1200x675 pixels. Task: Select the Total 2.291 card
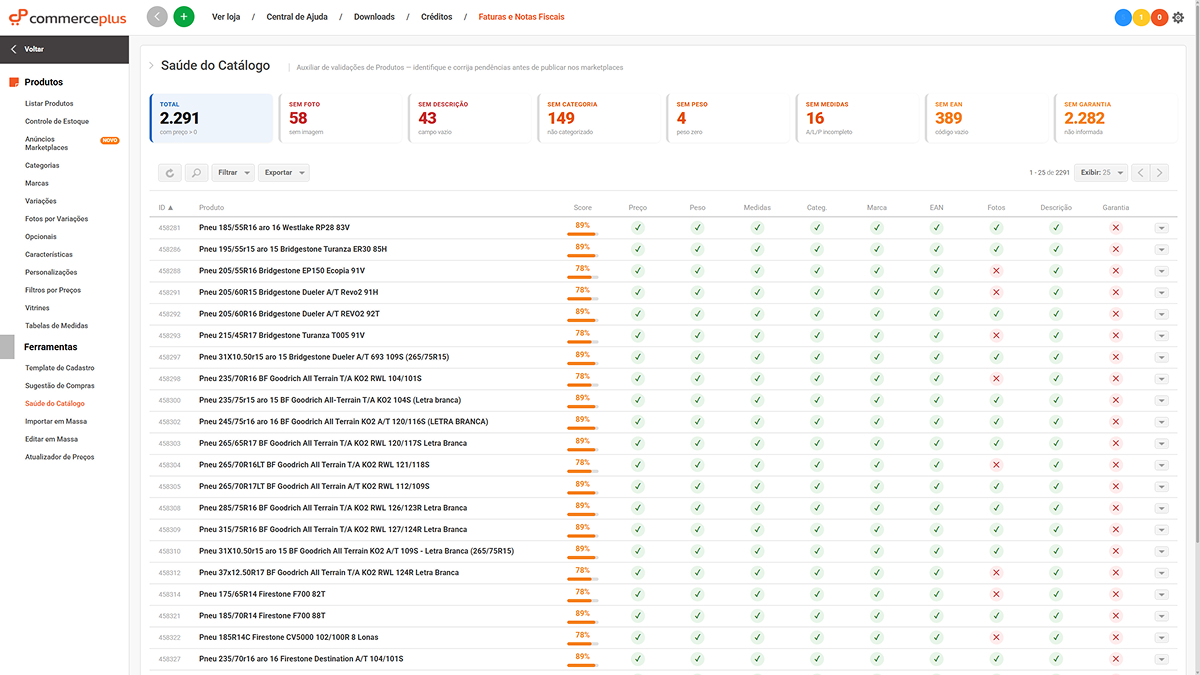[x=212, y=118]
